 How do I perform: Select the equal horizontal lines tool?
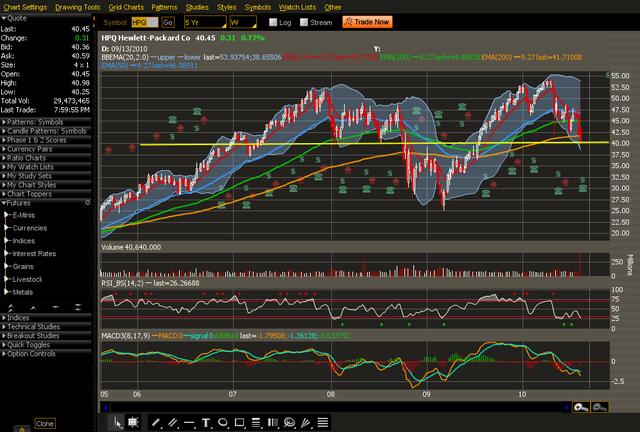322,423
